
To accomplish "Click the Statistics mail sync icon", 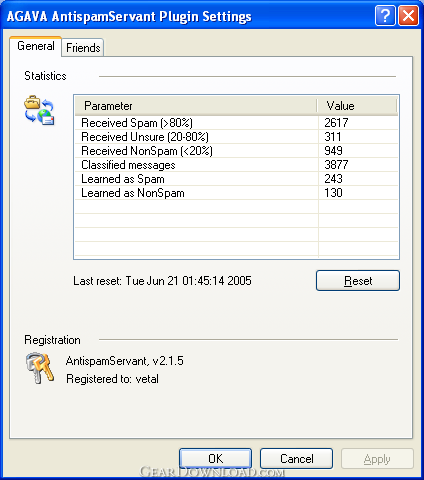I will pos(39,110).
